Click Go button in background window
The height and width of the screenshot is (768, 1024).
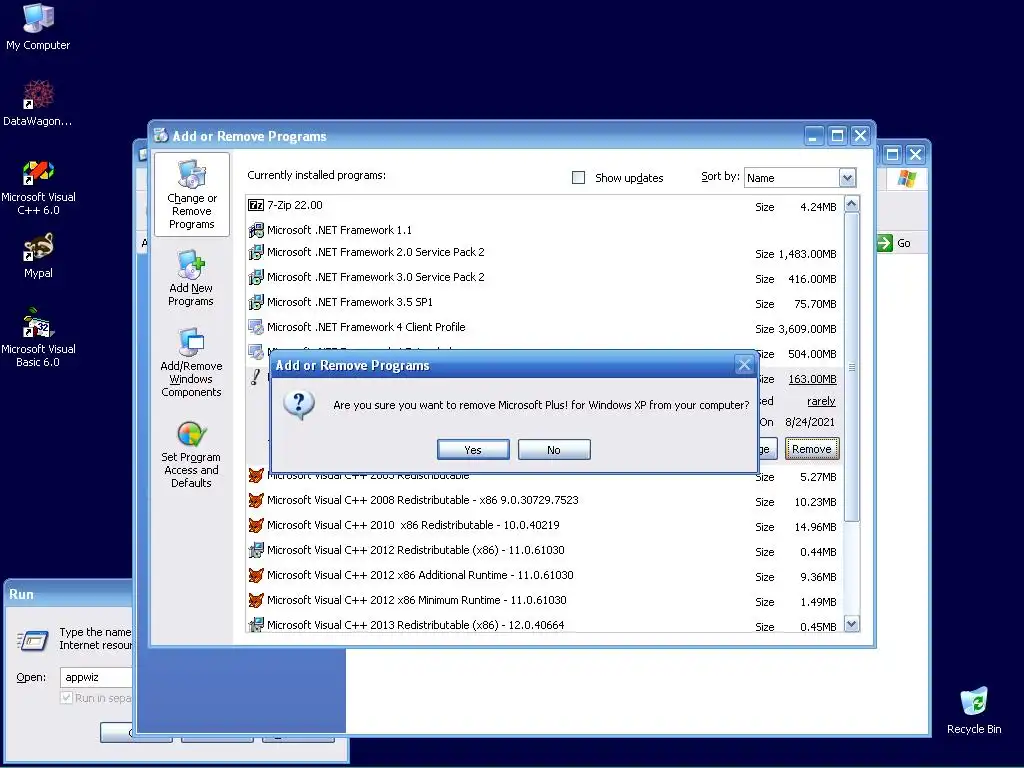[895, 243]
